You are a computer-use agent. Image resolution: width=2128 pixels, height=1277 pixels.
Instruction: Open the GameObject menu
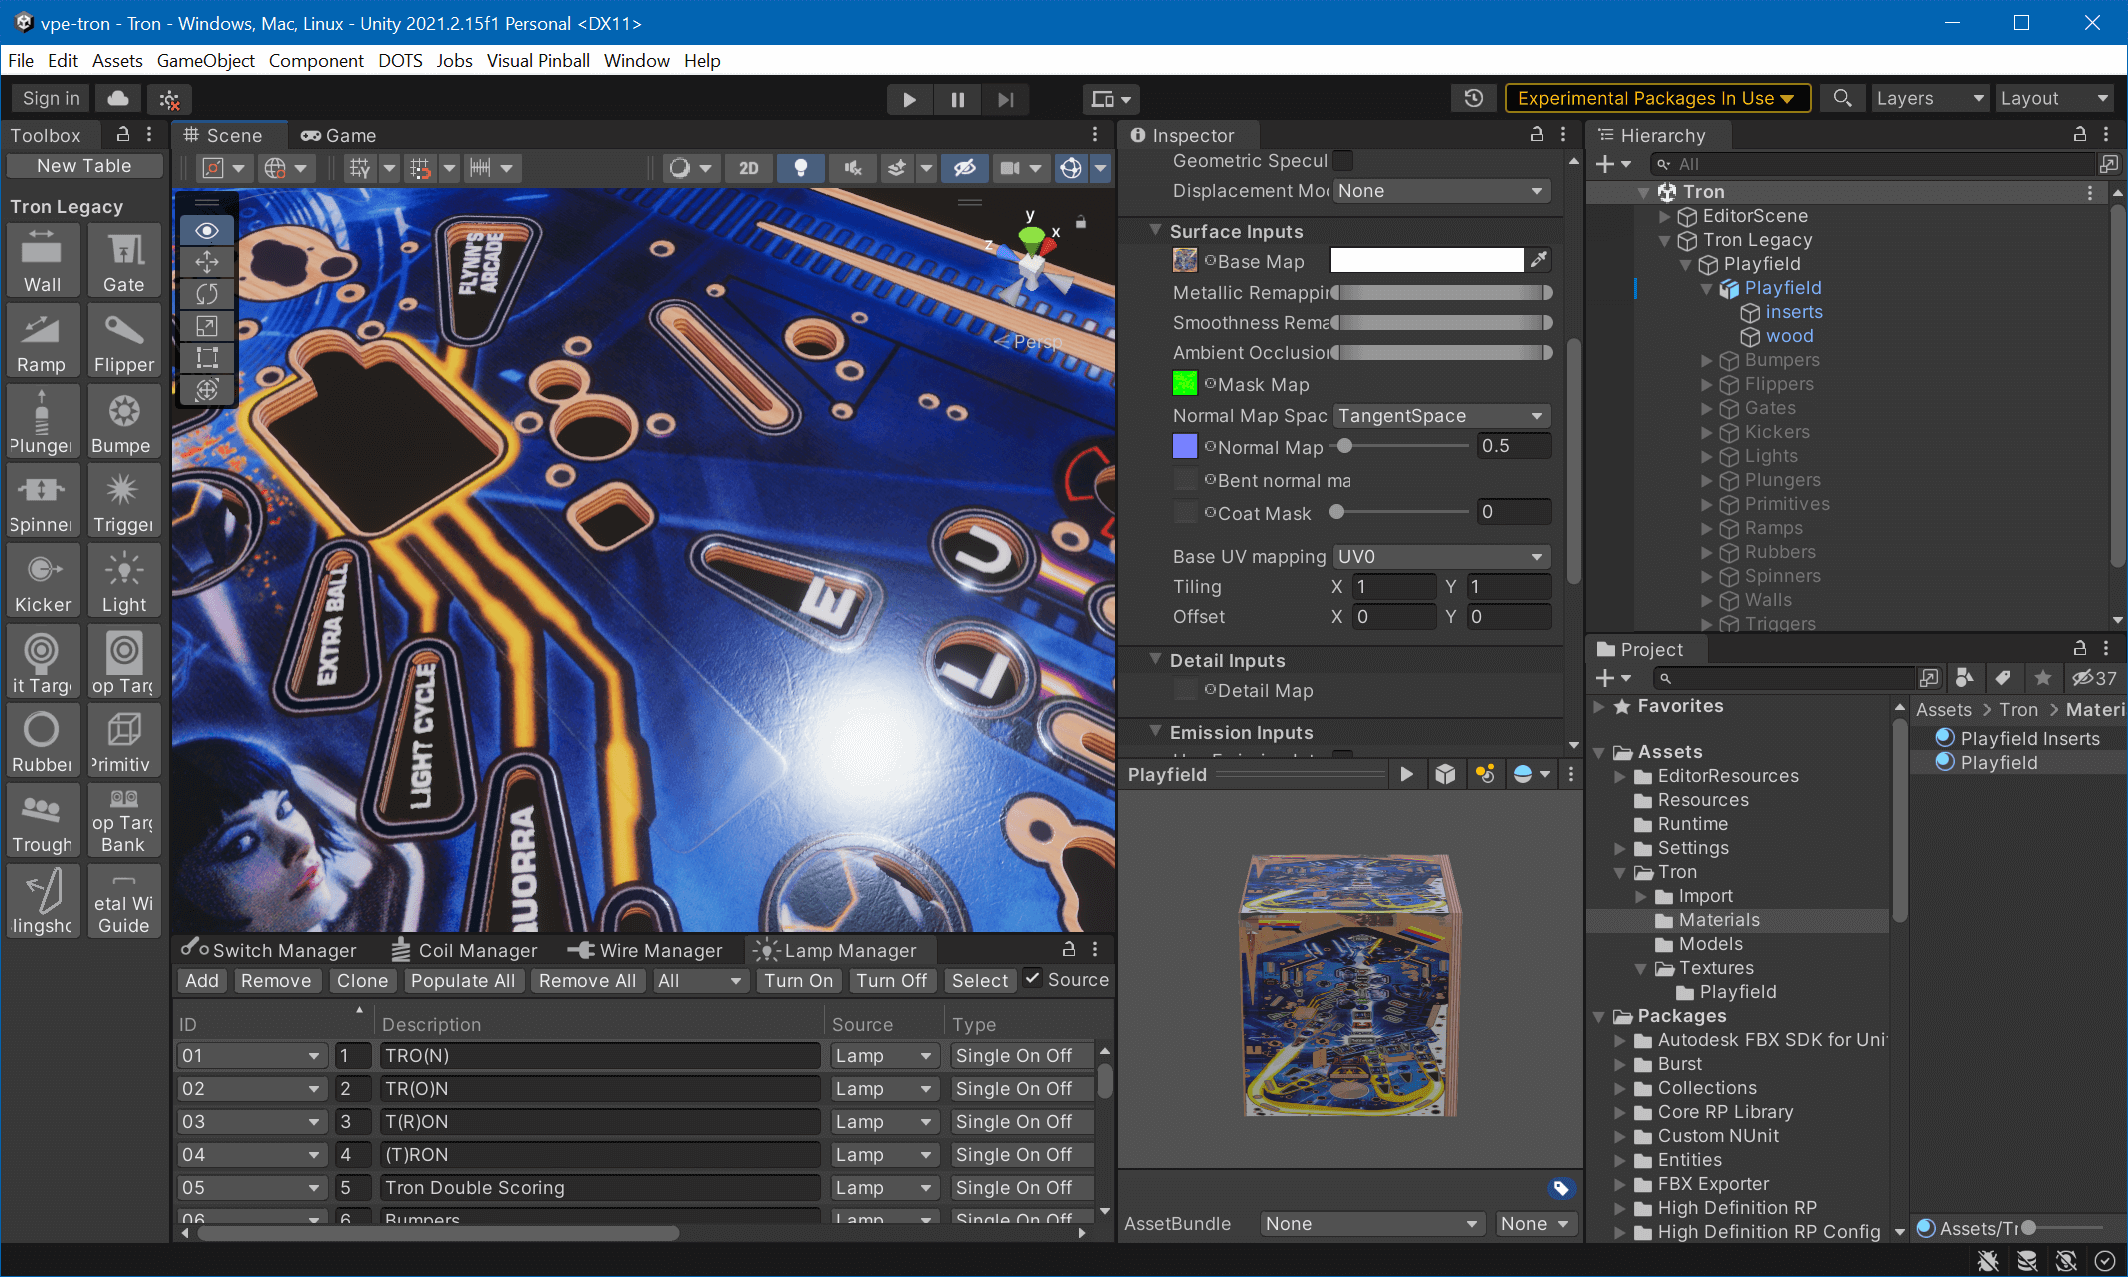(206, 61)
